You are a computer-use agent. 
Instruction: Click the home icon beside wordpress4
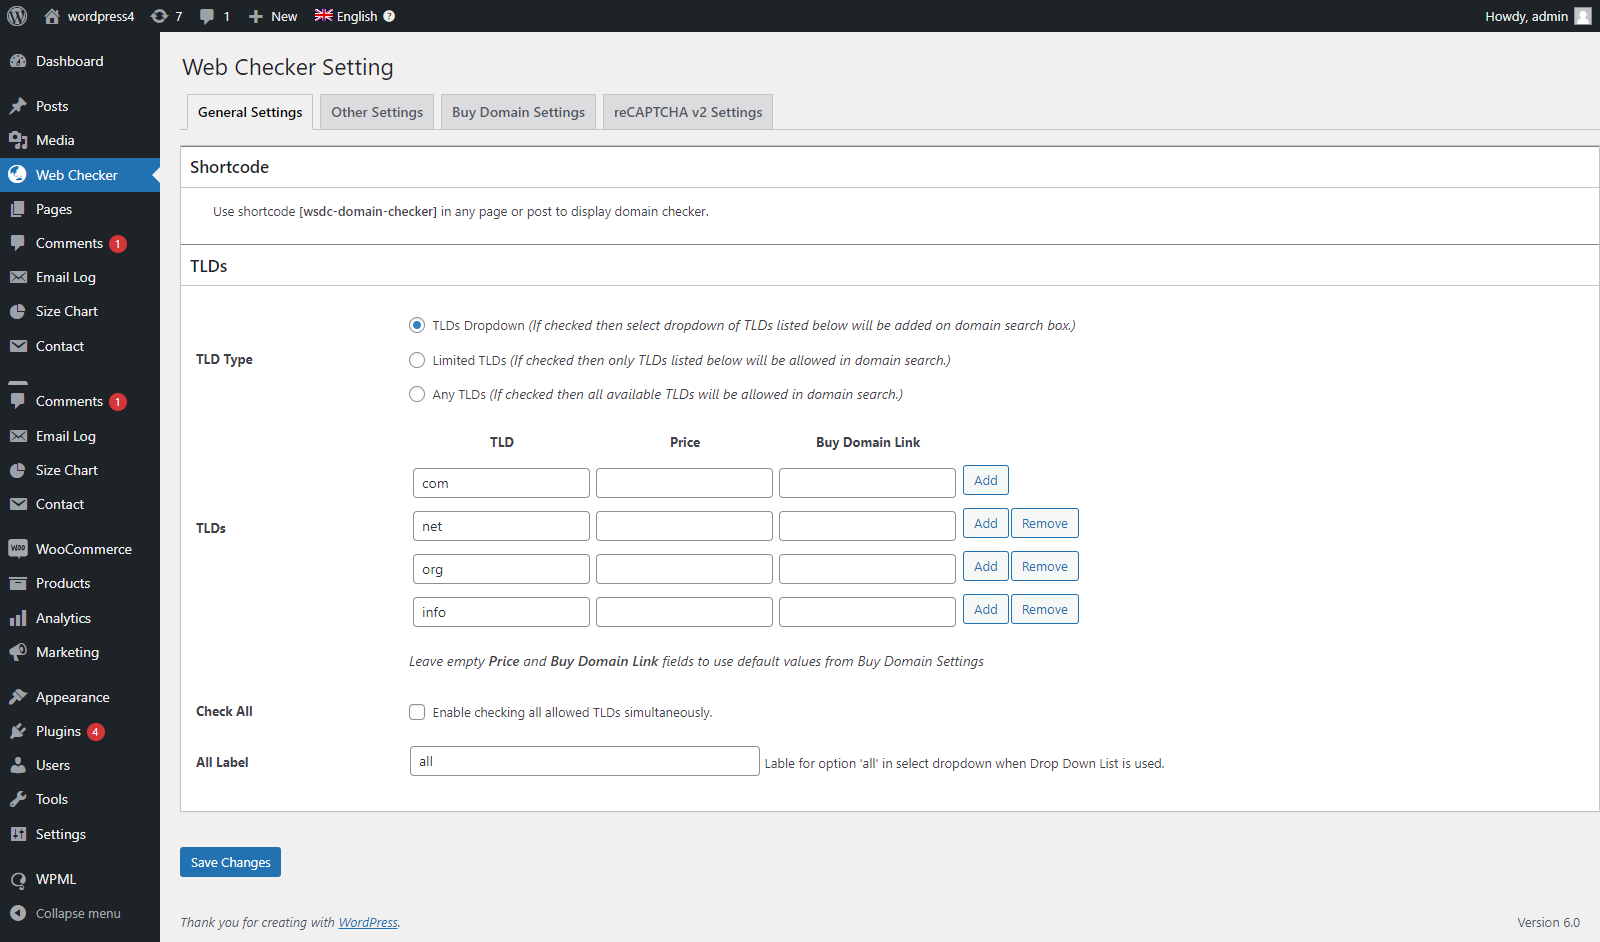pos(52,16)
